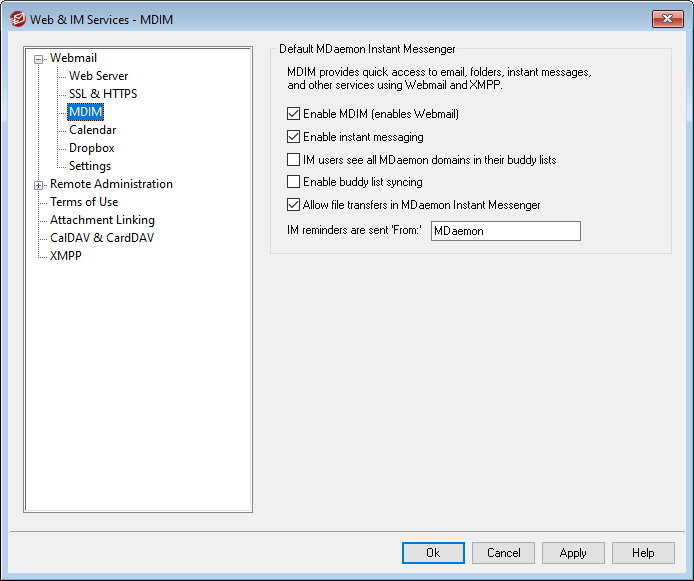The image size is (694, 581).
Task: Select Web Server in the tree
Action: point(98,76)
